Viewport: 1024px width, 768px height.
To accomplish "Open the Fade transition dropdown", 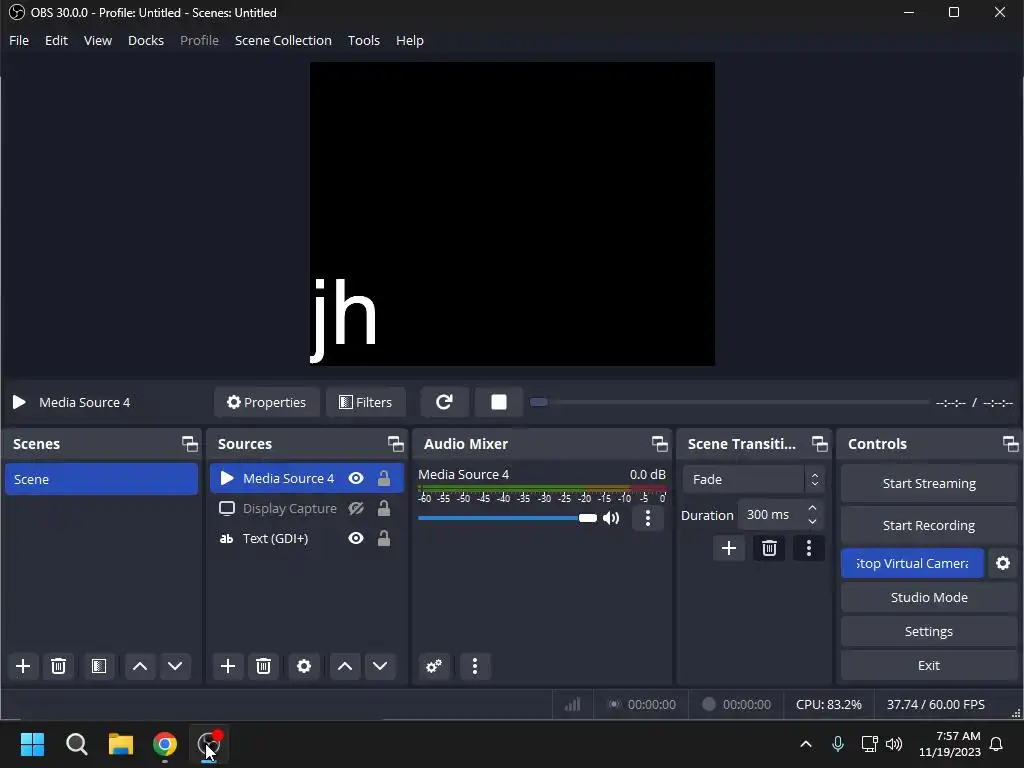I will click(754, 479).
